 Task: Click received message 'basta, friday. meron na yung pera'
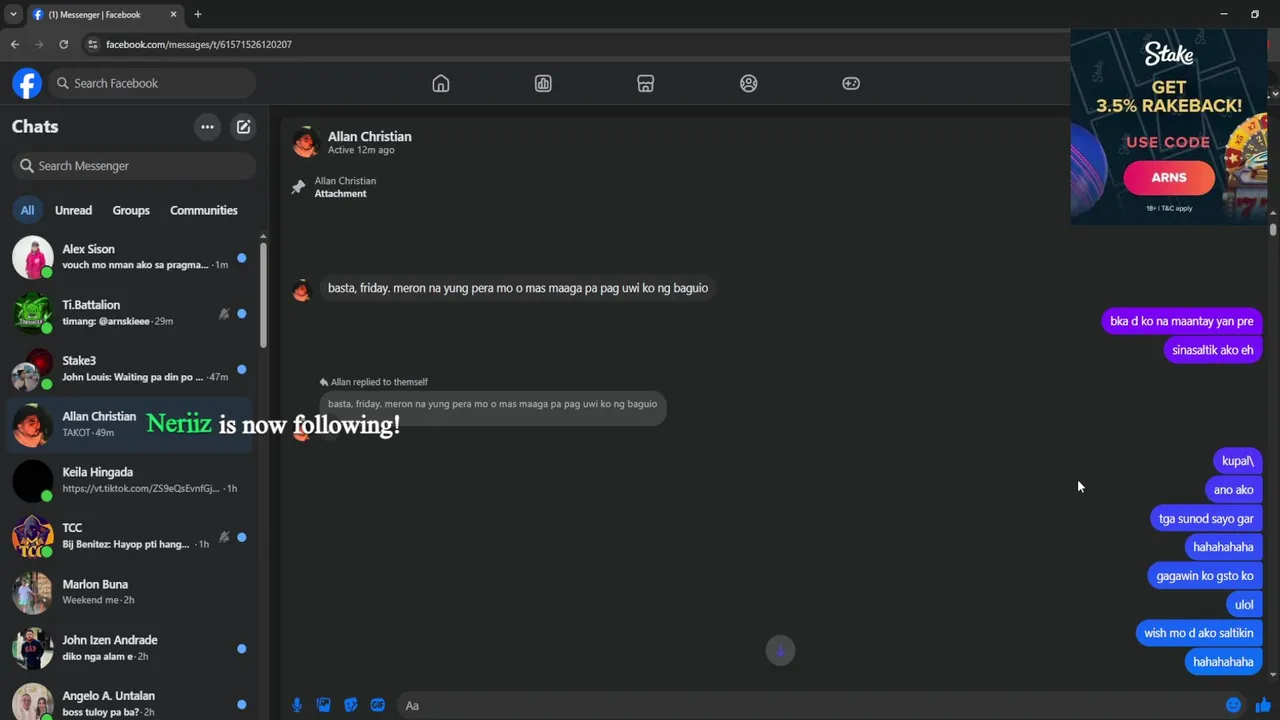(x=518, y=288)
